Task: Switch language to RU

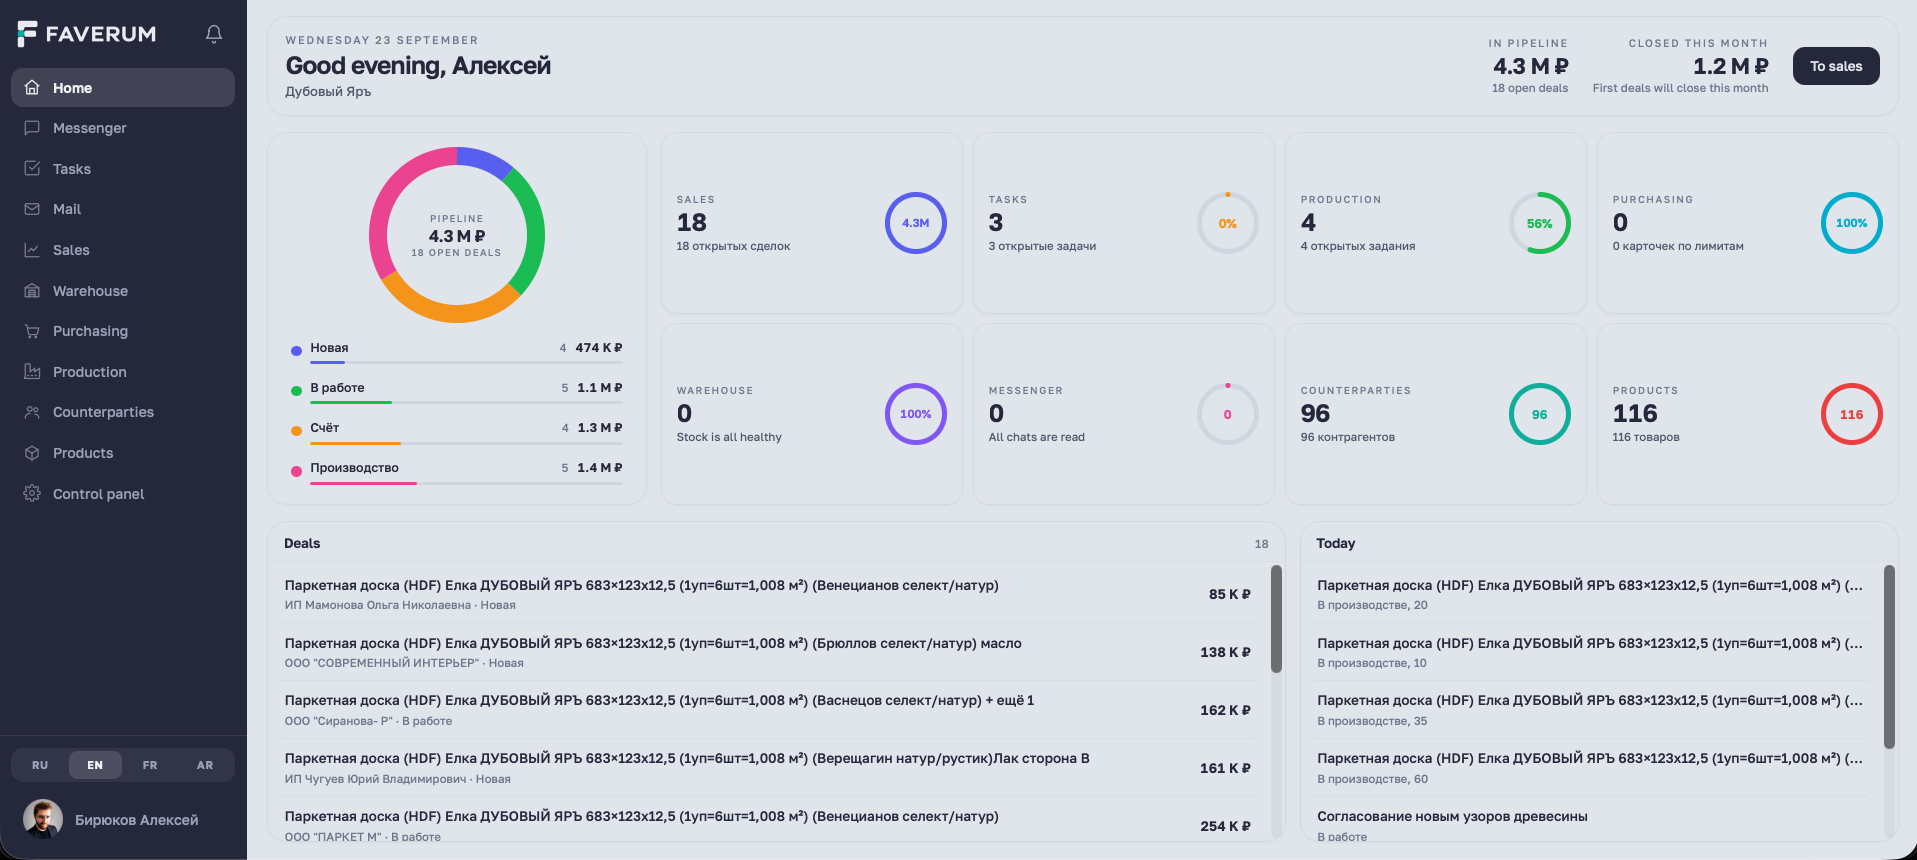Action: coord(40,765)
